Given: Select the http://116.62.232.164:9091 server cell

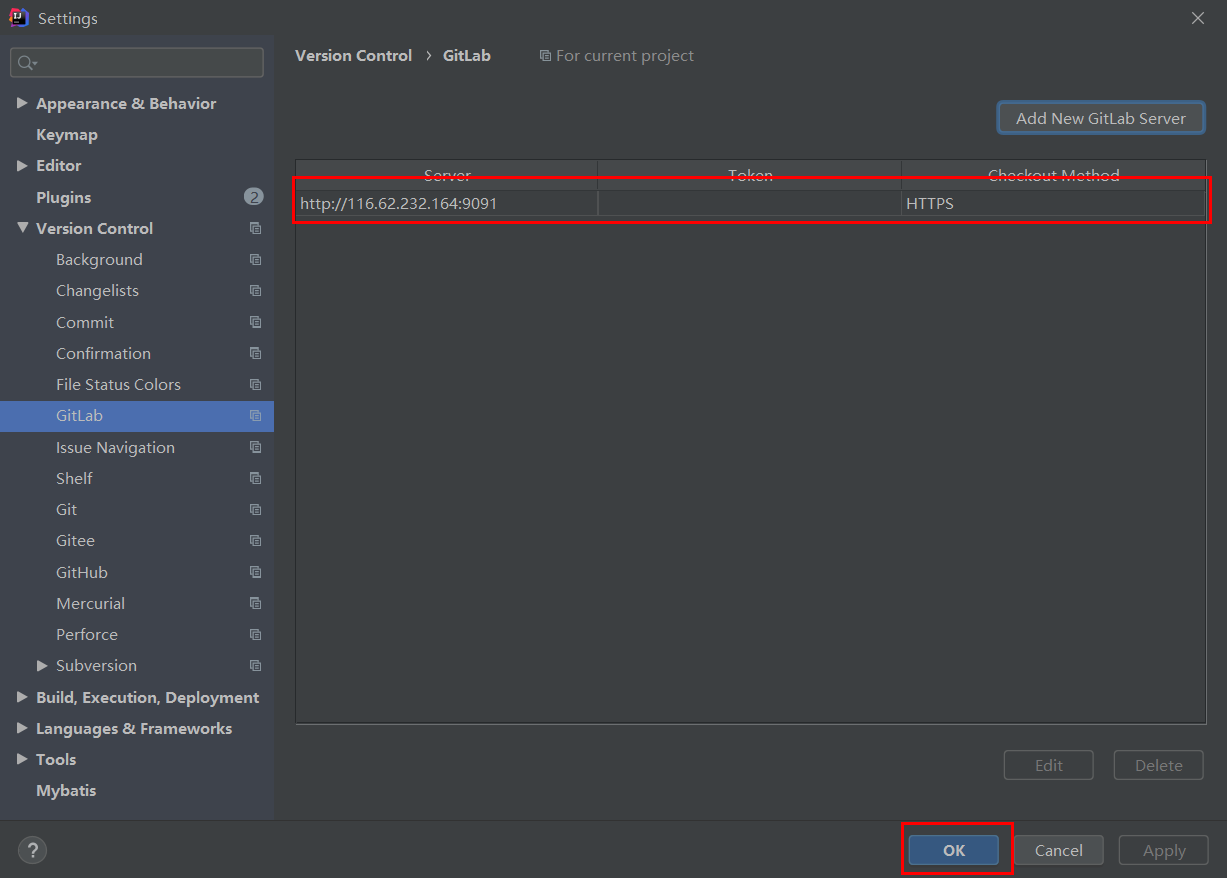Looking at the screenshot, I should click(447, 203).
